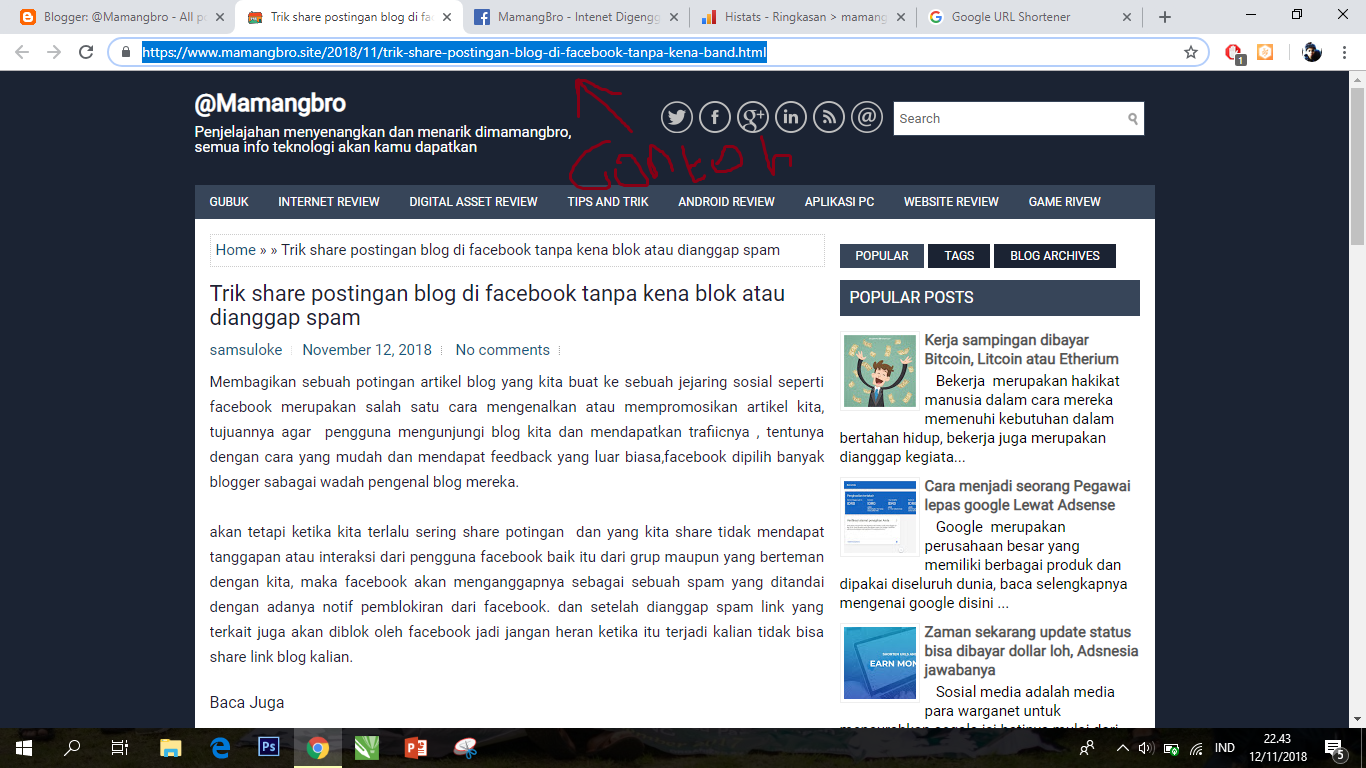Viewport: 1366px width, 768px height.
Task: Open post Cara menjadi seorang Pegawai lepas
Action: click(x=1027, y=495)
